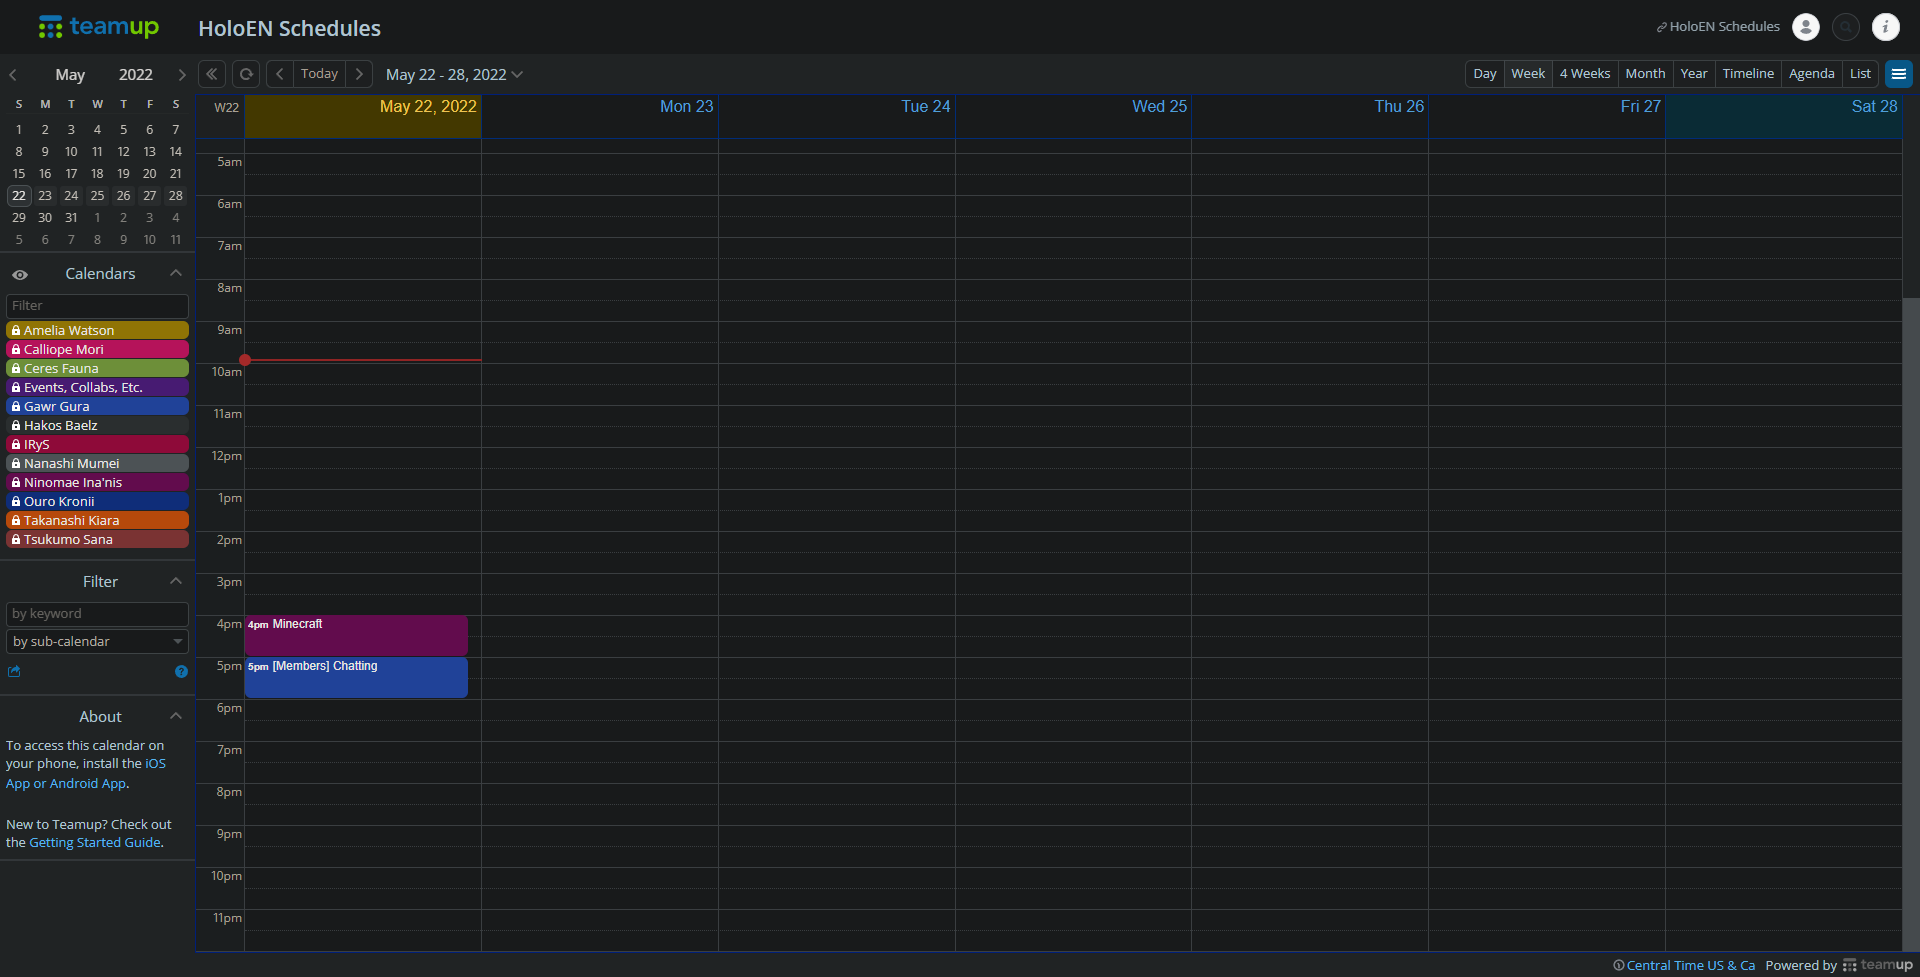This screenshot has height=977, width=1920.
Task: Select day 22 in the mini calendar
Action: 19,196
